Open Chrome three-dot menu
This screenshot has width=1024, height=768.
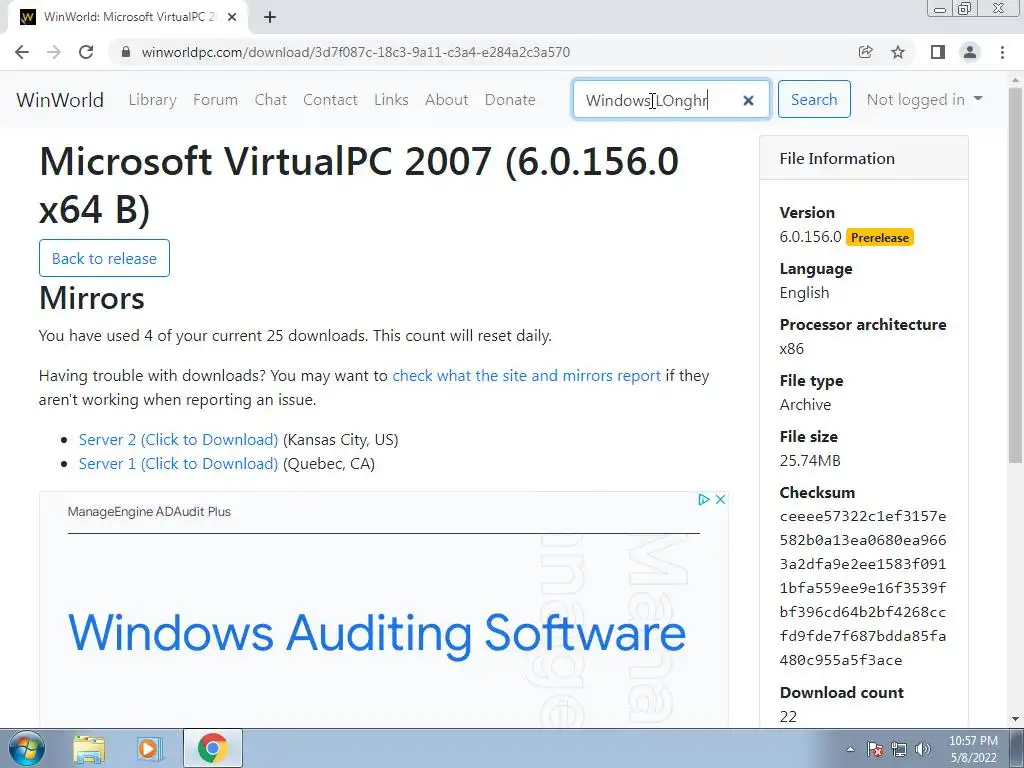point(1002,52)
